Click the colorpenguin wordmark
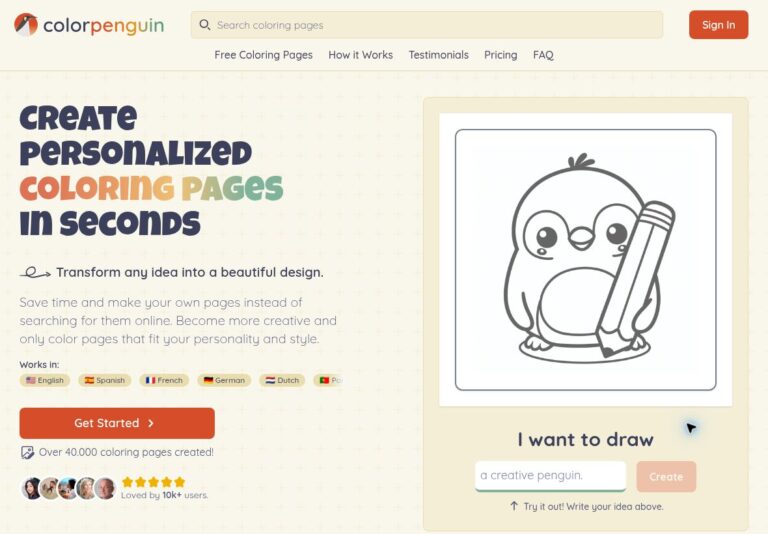 103,25
